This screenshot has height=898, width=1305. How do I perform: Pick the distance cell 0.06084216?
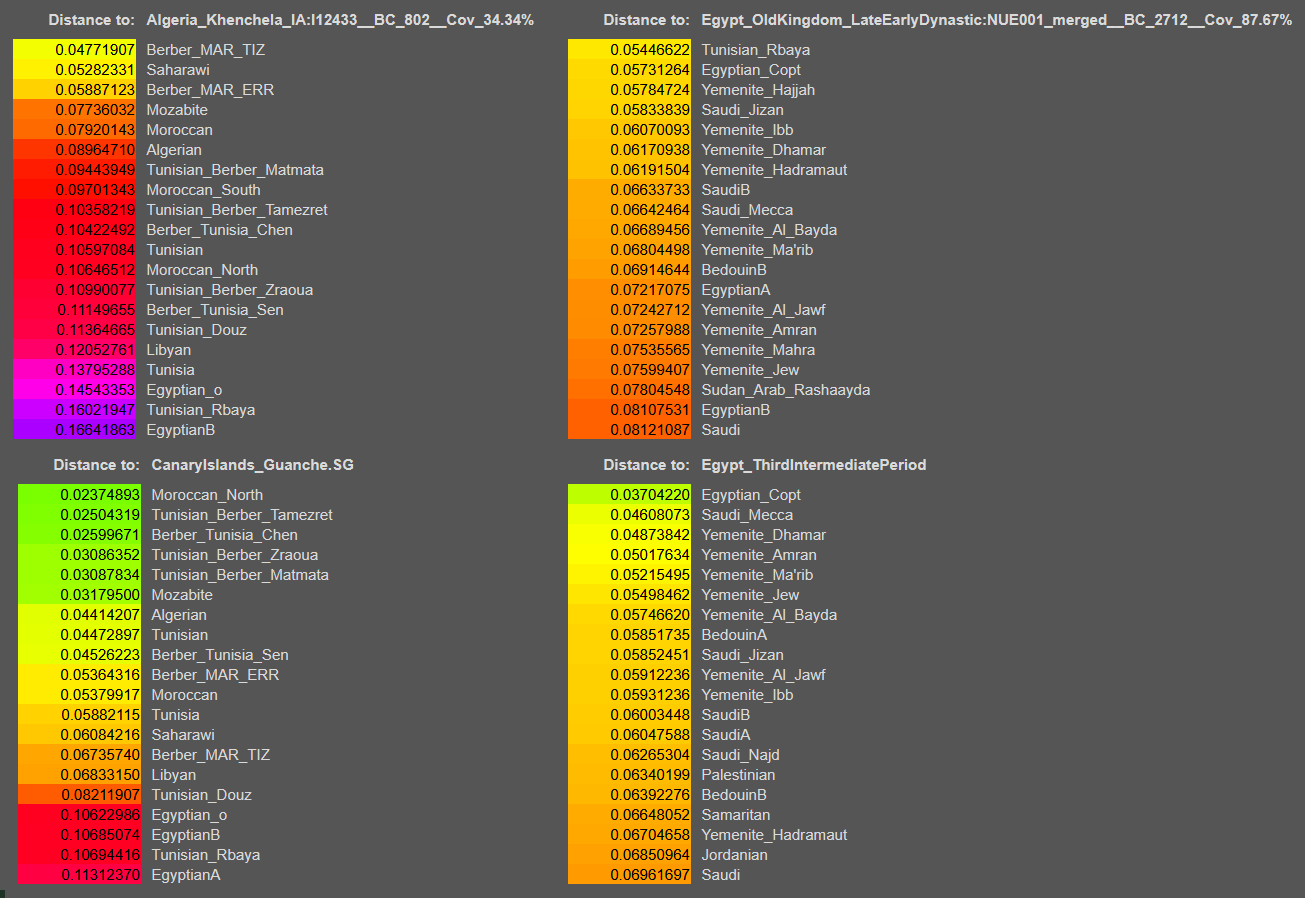pyautogui.click(x=80, y=735)
